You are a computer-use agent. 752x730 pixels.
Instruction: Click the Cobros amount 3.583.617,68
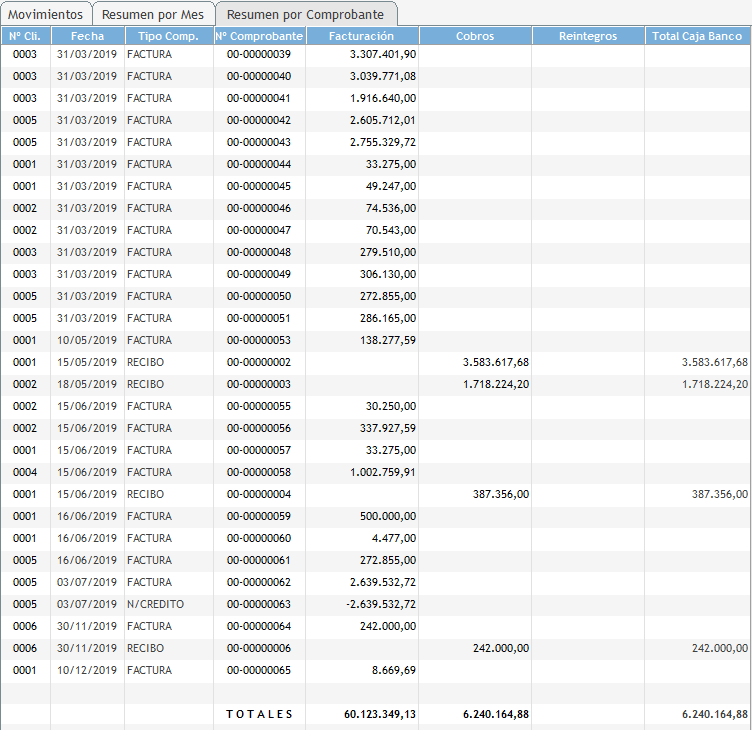point(495,362)
